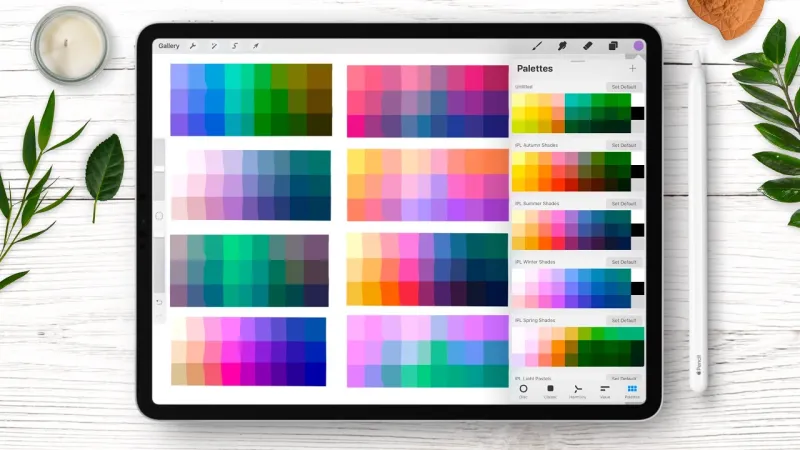Screen dimensions: 800x450
Task: Activate the Selection S-shaped tool
Action: click(x=235, y=46)
